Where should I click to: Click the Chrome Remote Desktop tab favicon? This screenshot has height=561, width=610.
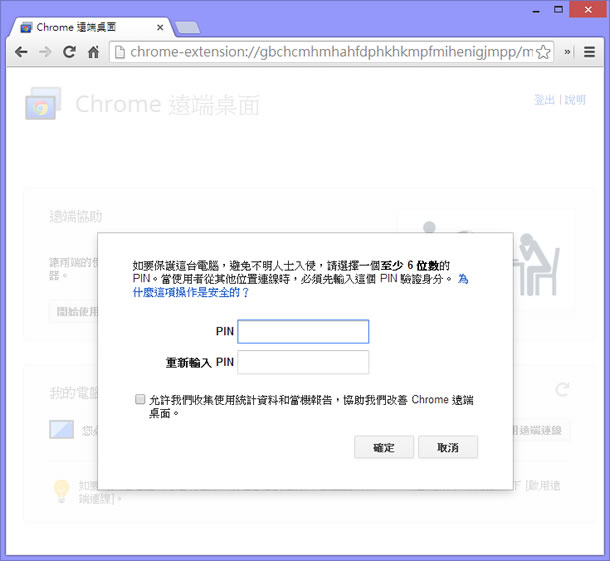point(26,28)
